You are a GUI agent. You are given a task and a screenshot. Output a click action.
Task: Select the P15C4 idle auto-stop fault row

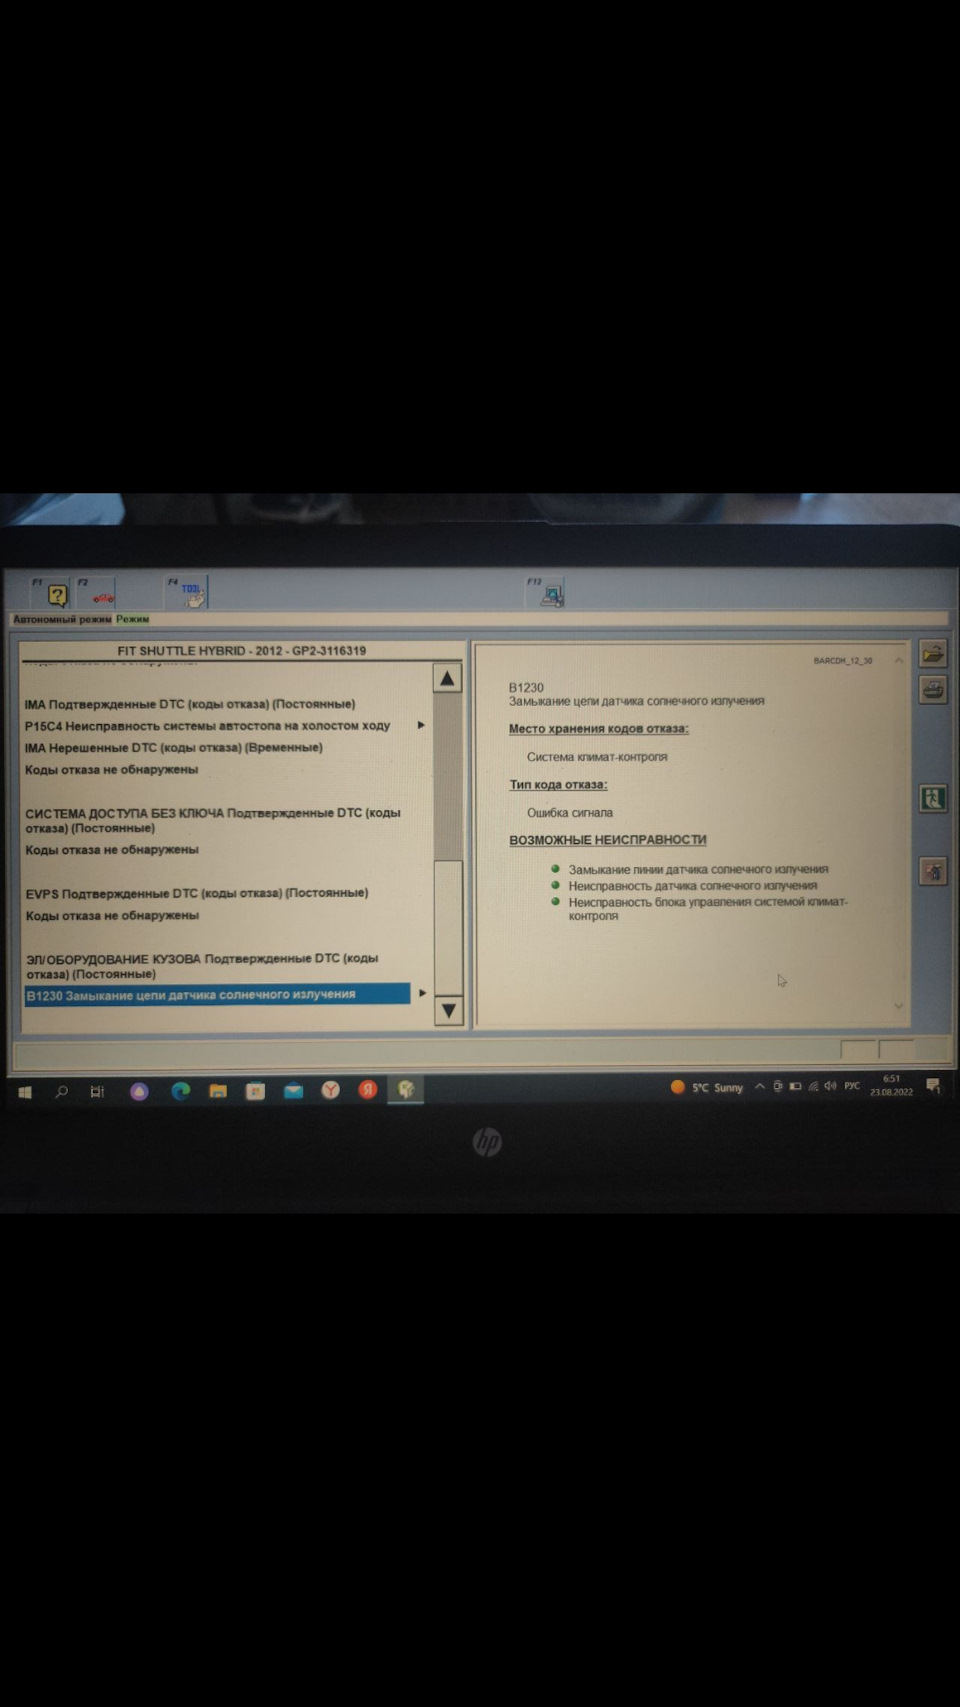(207, 726)
